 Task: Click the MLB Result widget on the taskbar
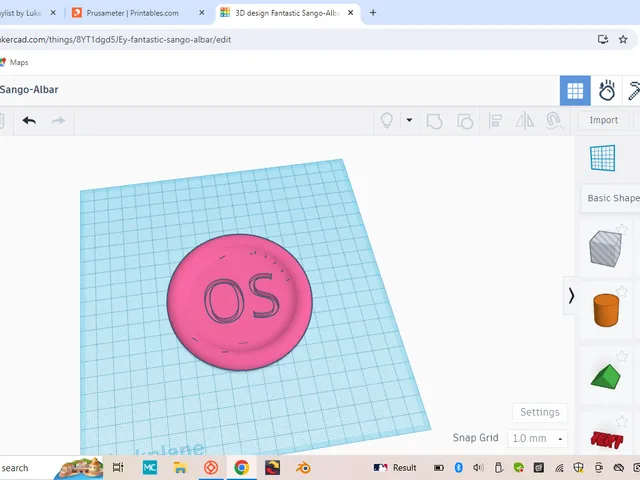click(x=395, y=468)
